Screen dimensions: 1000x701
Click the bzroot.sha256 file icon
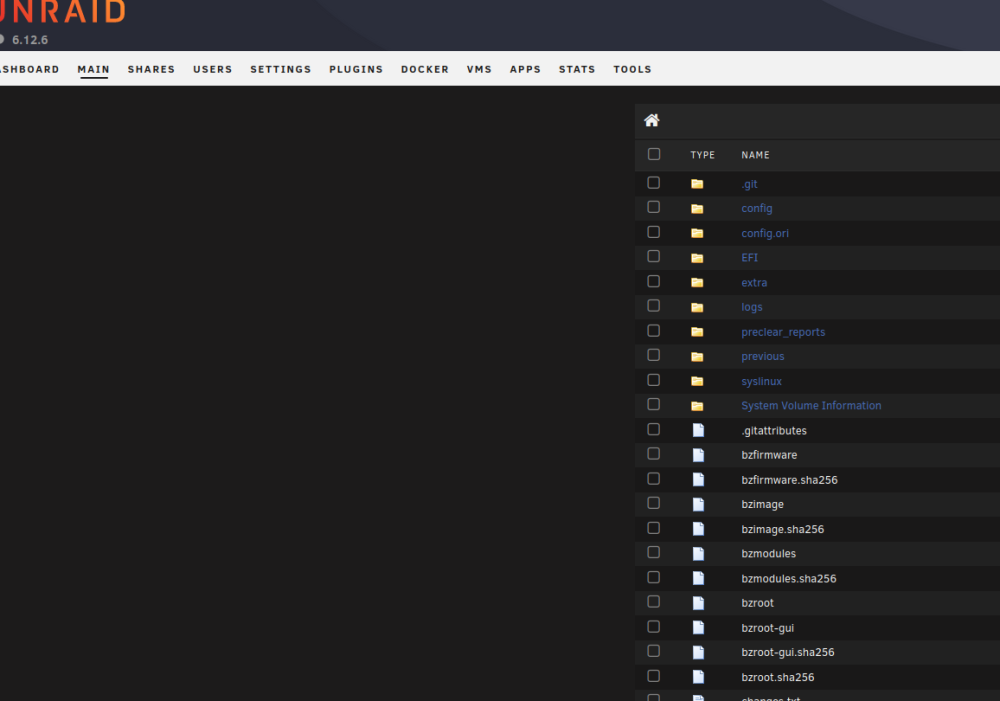pos(698,677)
